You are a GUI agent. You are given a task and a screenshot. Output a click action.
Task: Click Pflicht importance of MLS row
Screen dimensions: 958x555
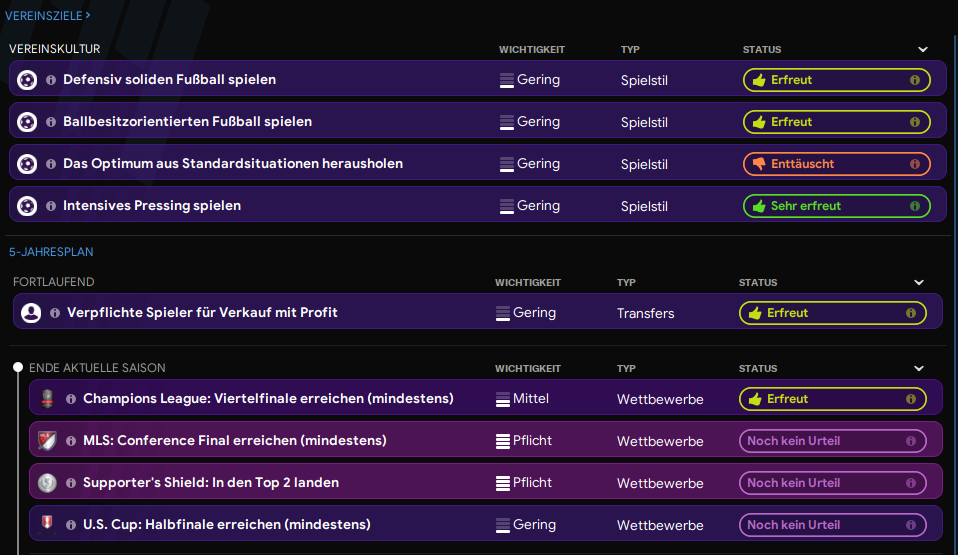(x=524, y=441)
